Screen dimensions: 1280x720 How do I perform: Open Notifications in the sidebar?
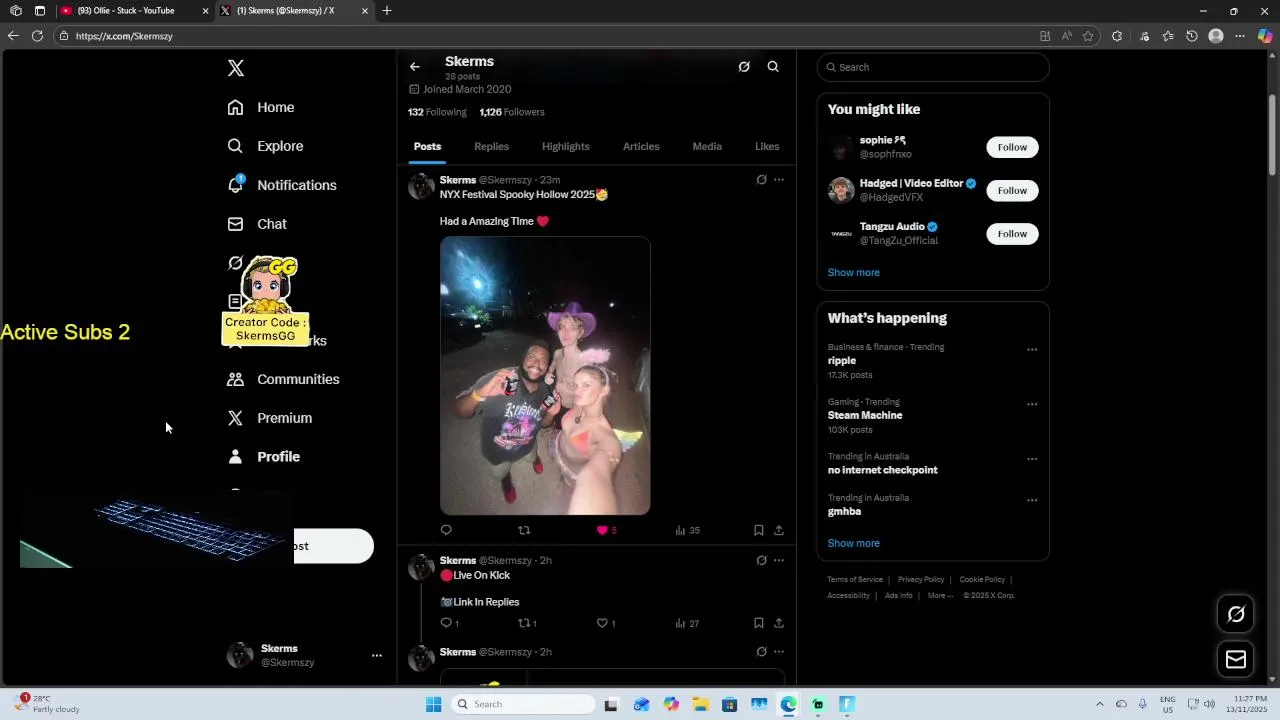tap(282, 185)
